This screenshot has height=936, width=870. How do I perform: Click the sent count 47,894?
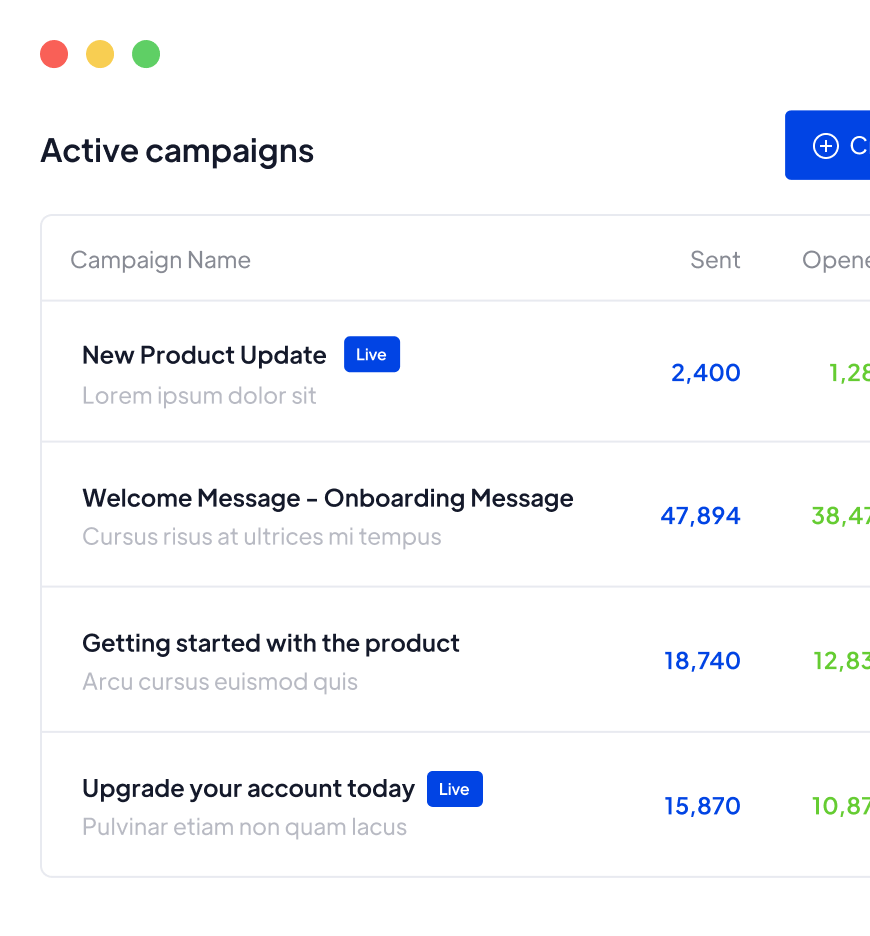(x=700, y=516)
